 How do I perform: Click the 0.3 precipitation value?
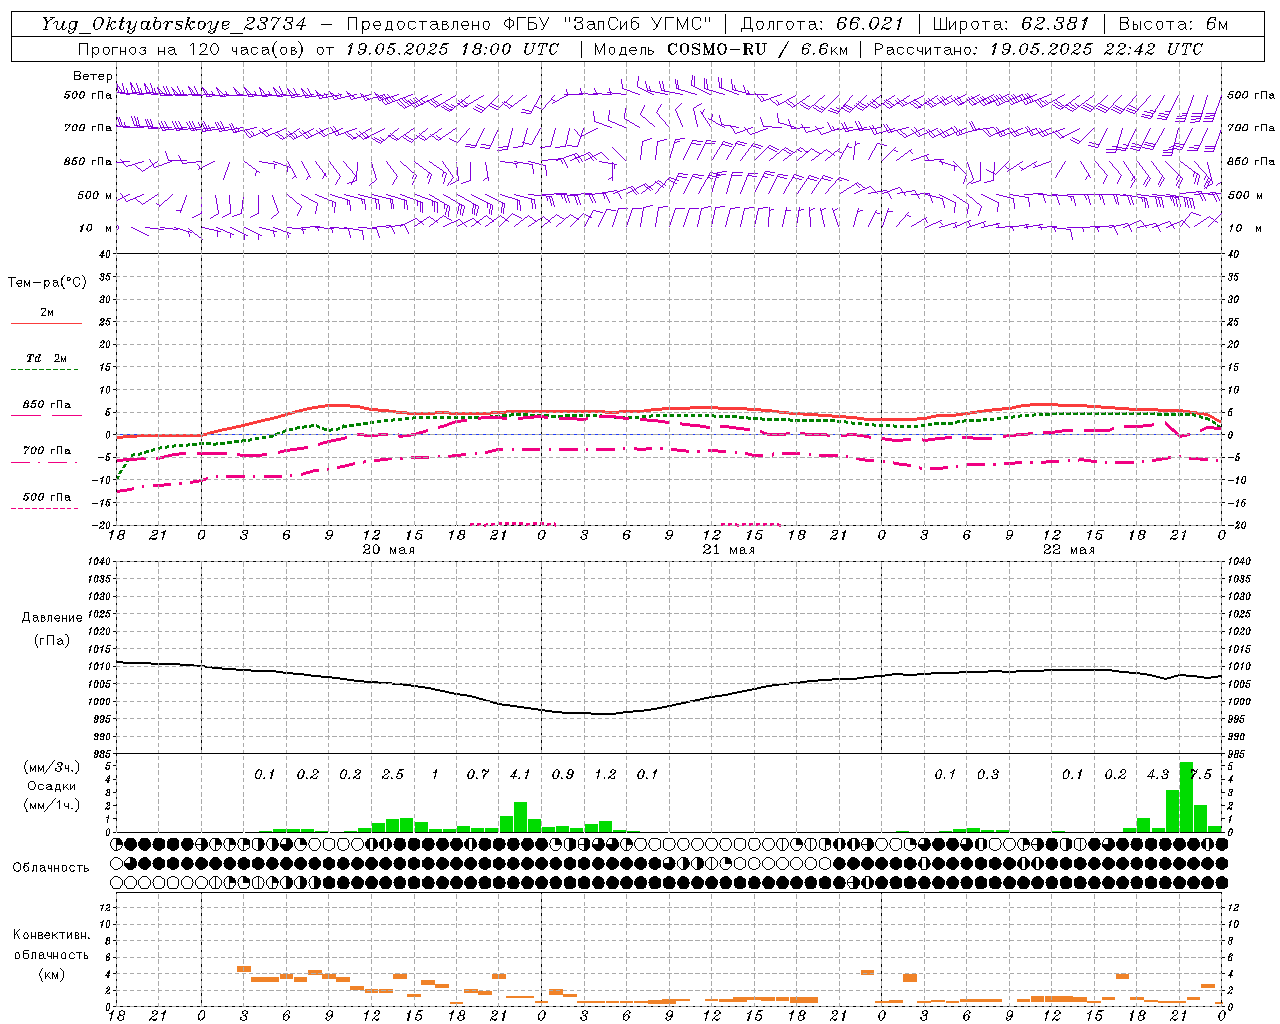pos(988,775)
